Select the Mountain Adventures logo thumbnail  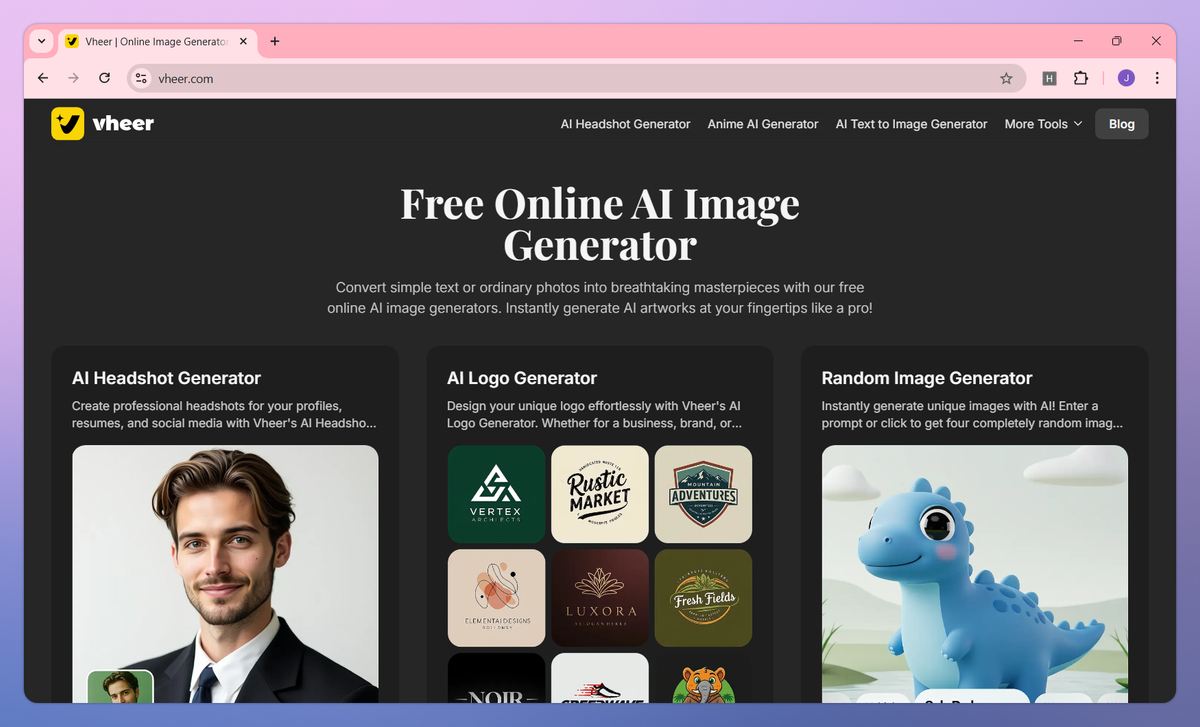pyautogui.click(x=703, y=494)
